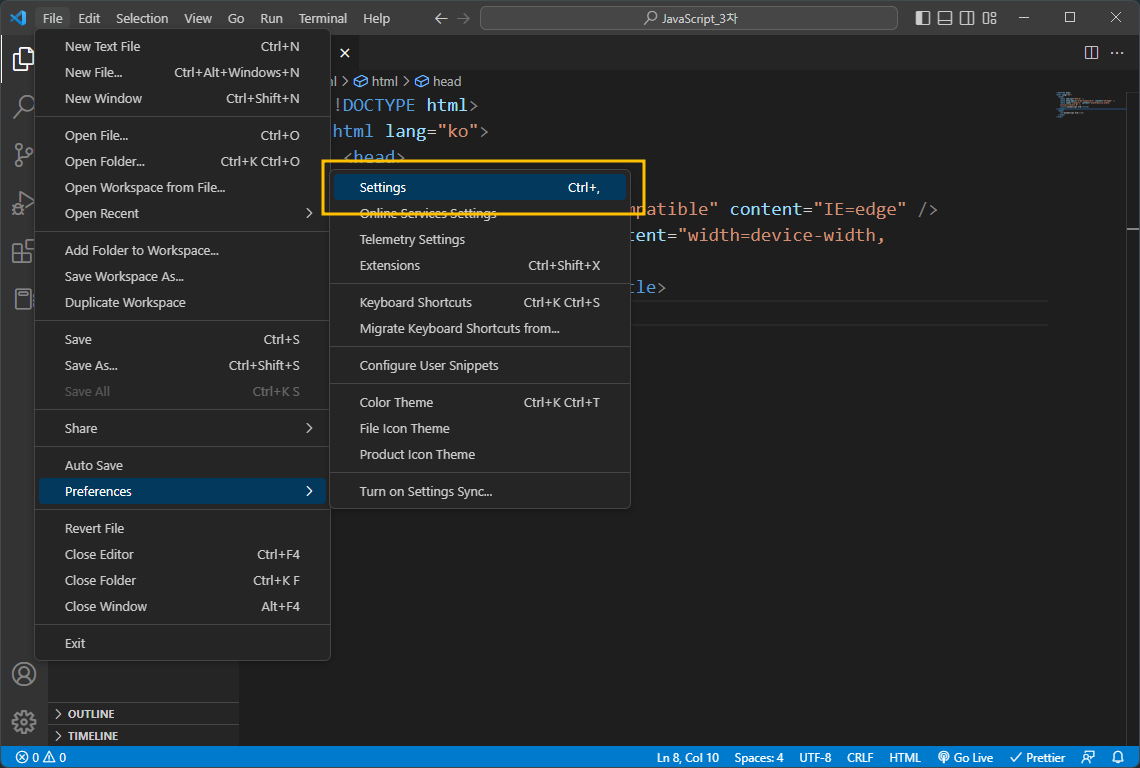
Task: Open the Help menu
Action: point(376,18)
